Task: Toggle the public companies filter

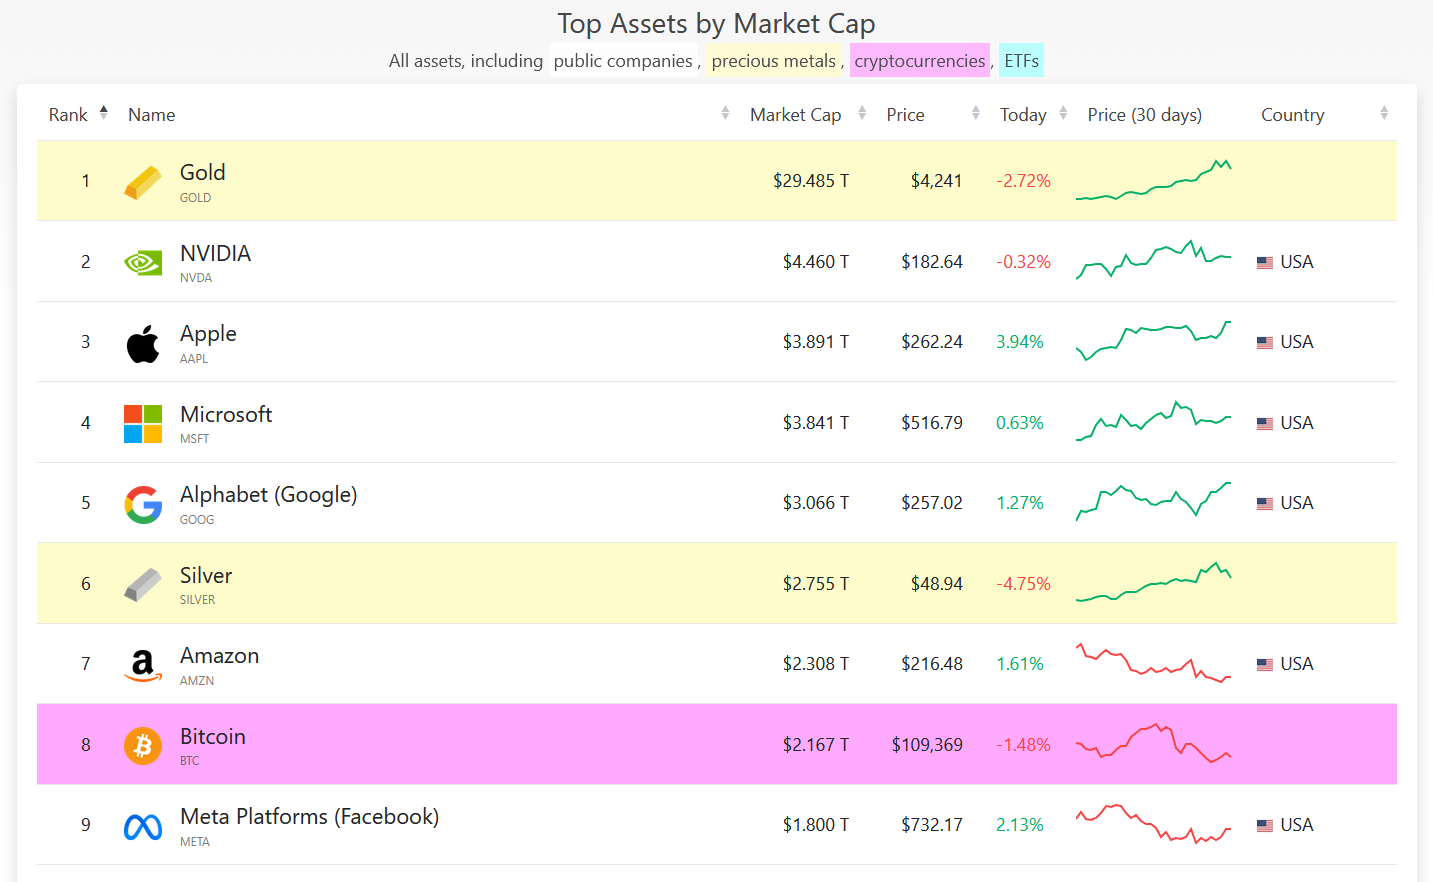Action: tap(623, 61)
